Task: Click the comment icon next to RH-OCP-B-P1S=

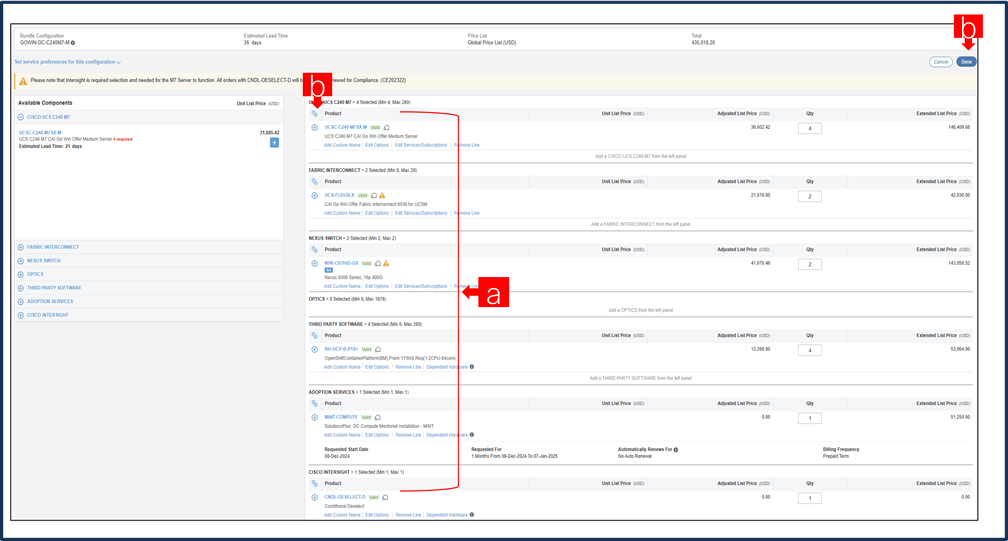Action: pos(378,350)
